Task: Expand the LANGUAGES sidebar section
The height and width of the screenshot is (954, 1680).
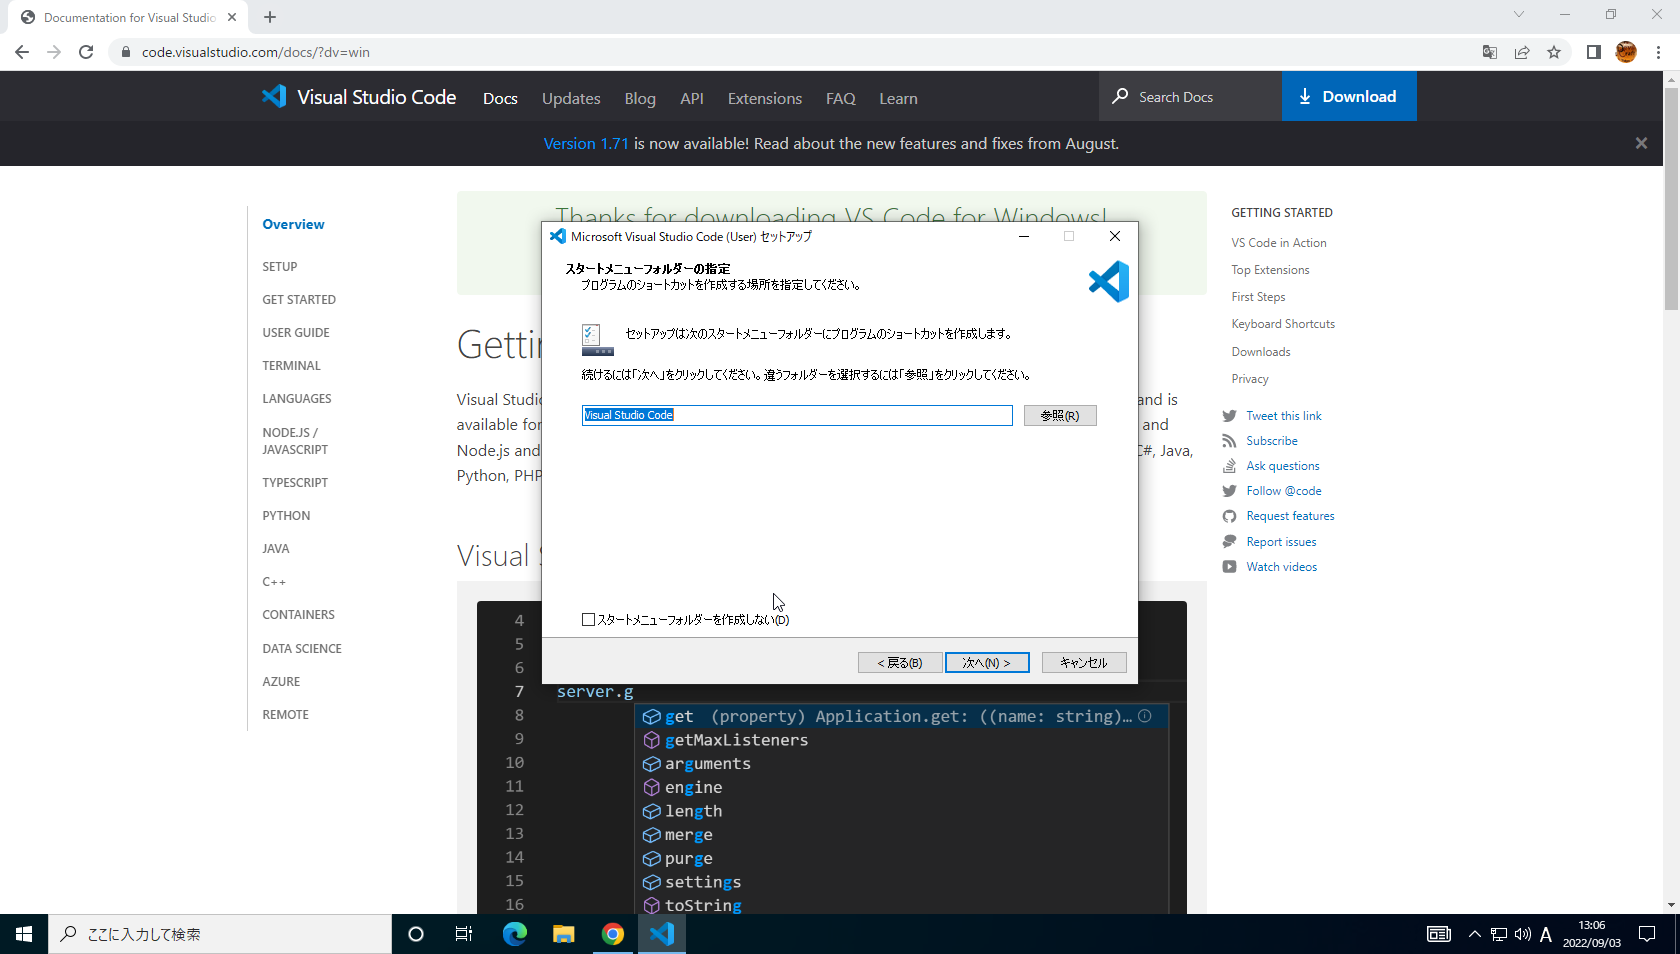Action: [x=297, y=399]
